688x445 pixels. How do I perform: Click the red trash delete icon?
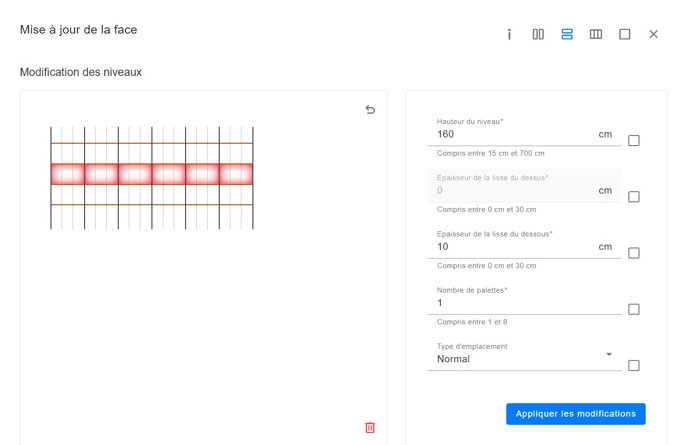click(x=370, y=427)
